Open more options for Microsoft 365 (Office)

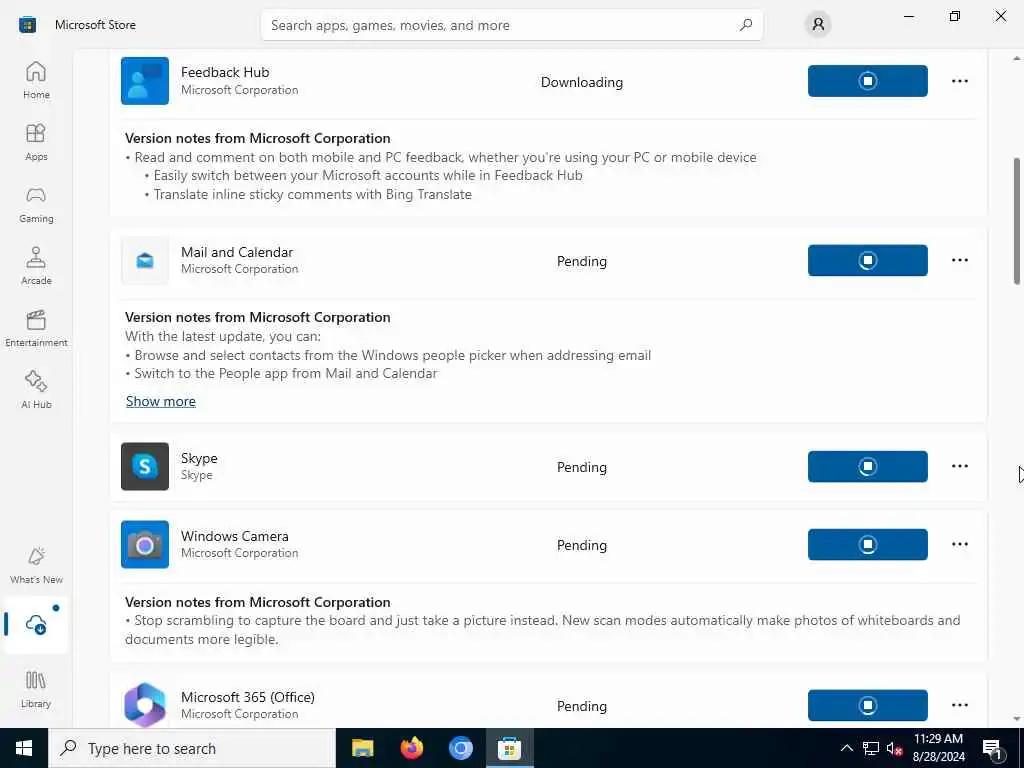(x=959, y=705)
